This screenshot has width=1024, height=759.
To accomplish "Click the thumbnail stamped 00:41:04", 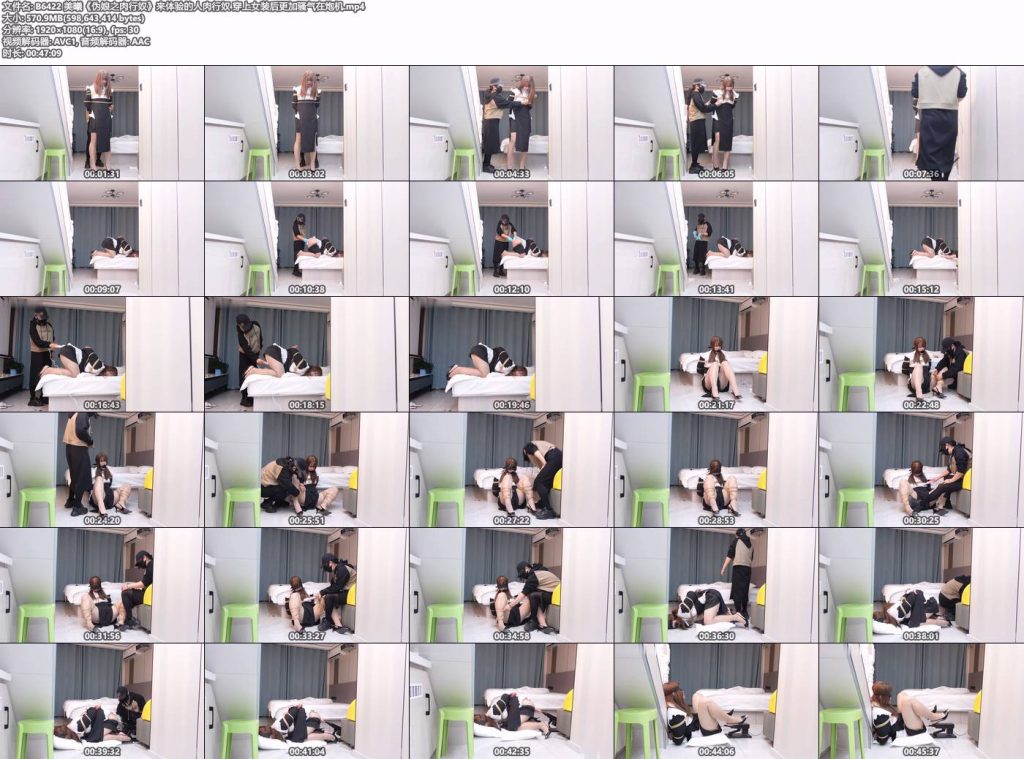I will pyautogui.click(x=307, y=702).
